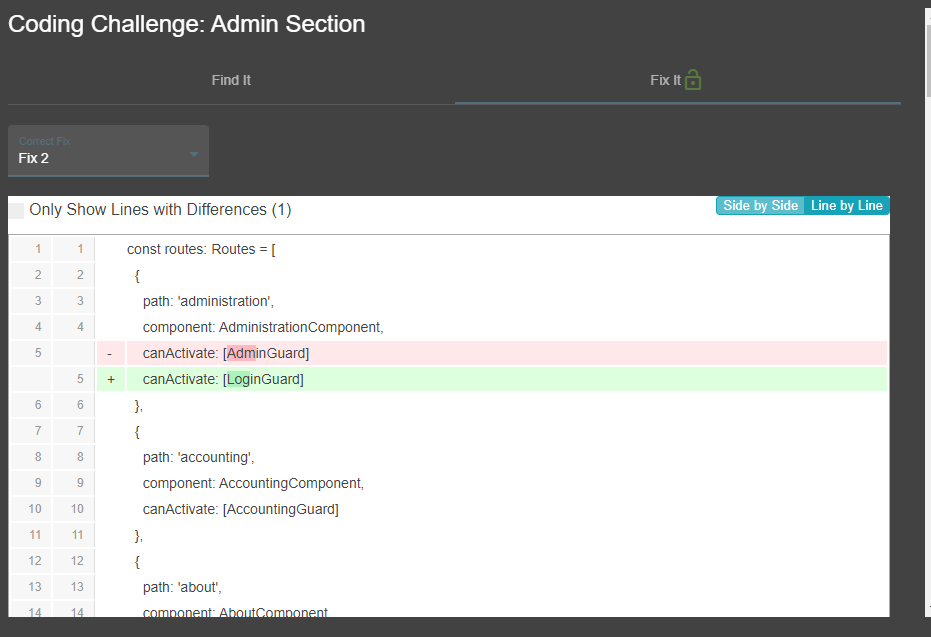Toggle Only Show Lines with Differences
This screenshot has width=931, height=637.
[x=15, y=210]
